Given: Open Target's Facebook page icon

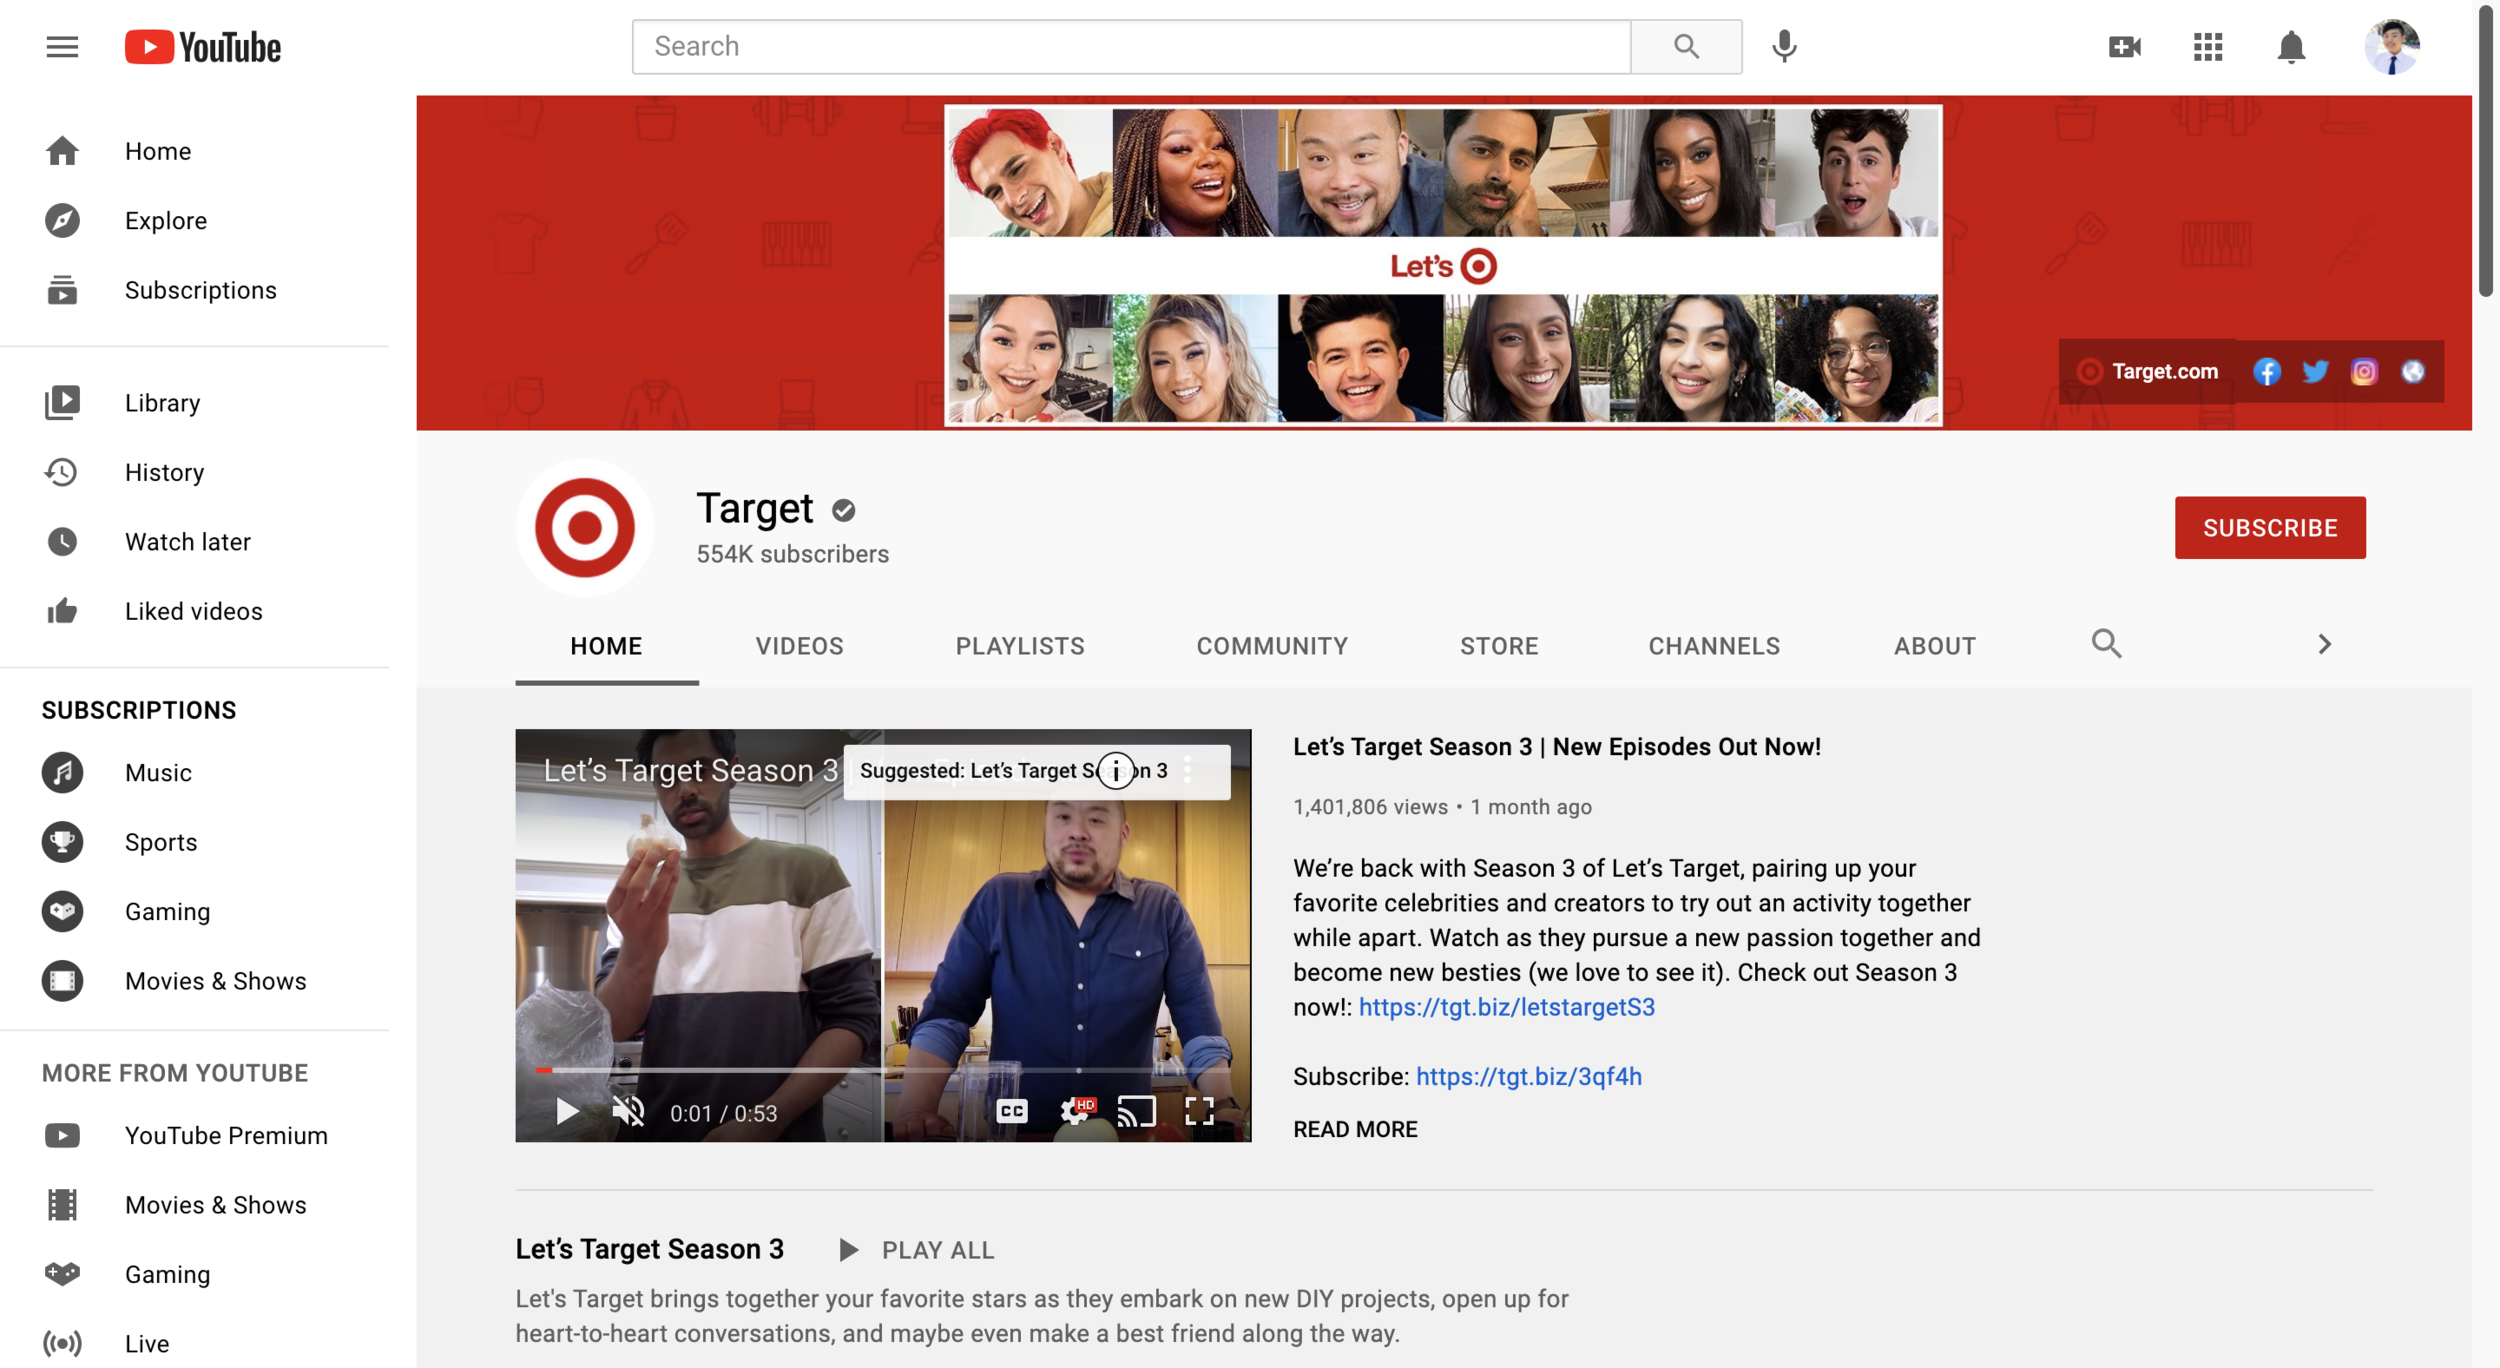Looking at the screenshot, I should (2266, 372).
